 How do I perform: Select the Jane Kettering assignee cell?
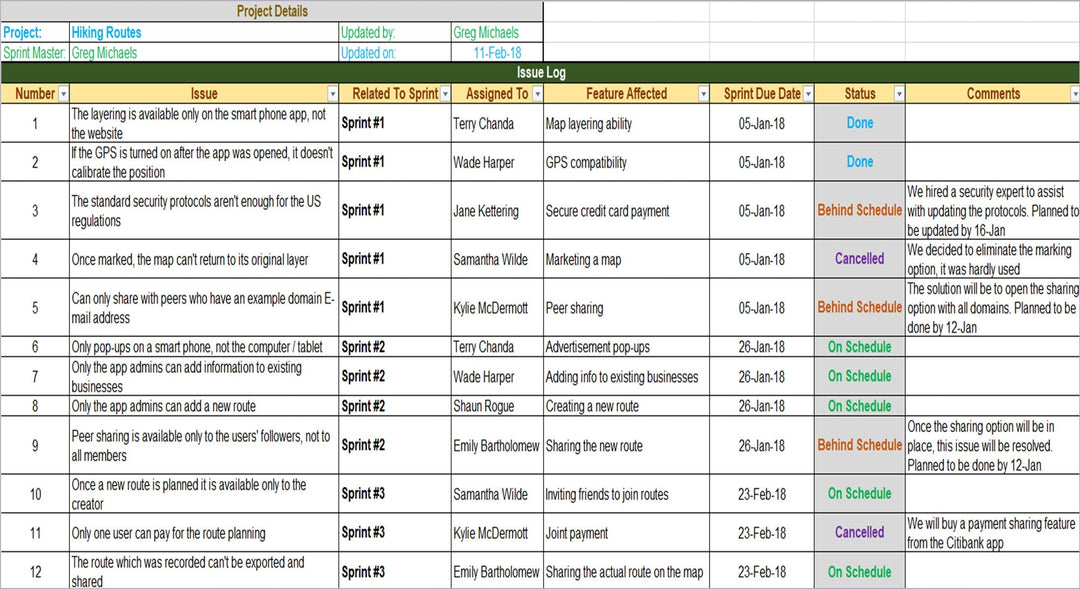tap(486, 211)
